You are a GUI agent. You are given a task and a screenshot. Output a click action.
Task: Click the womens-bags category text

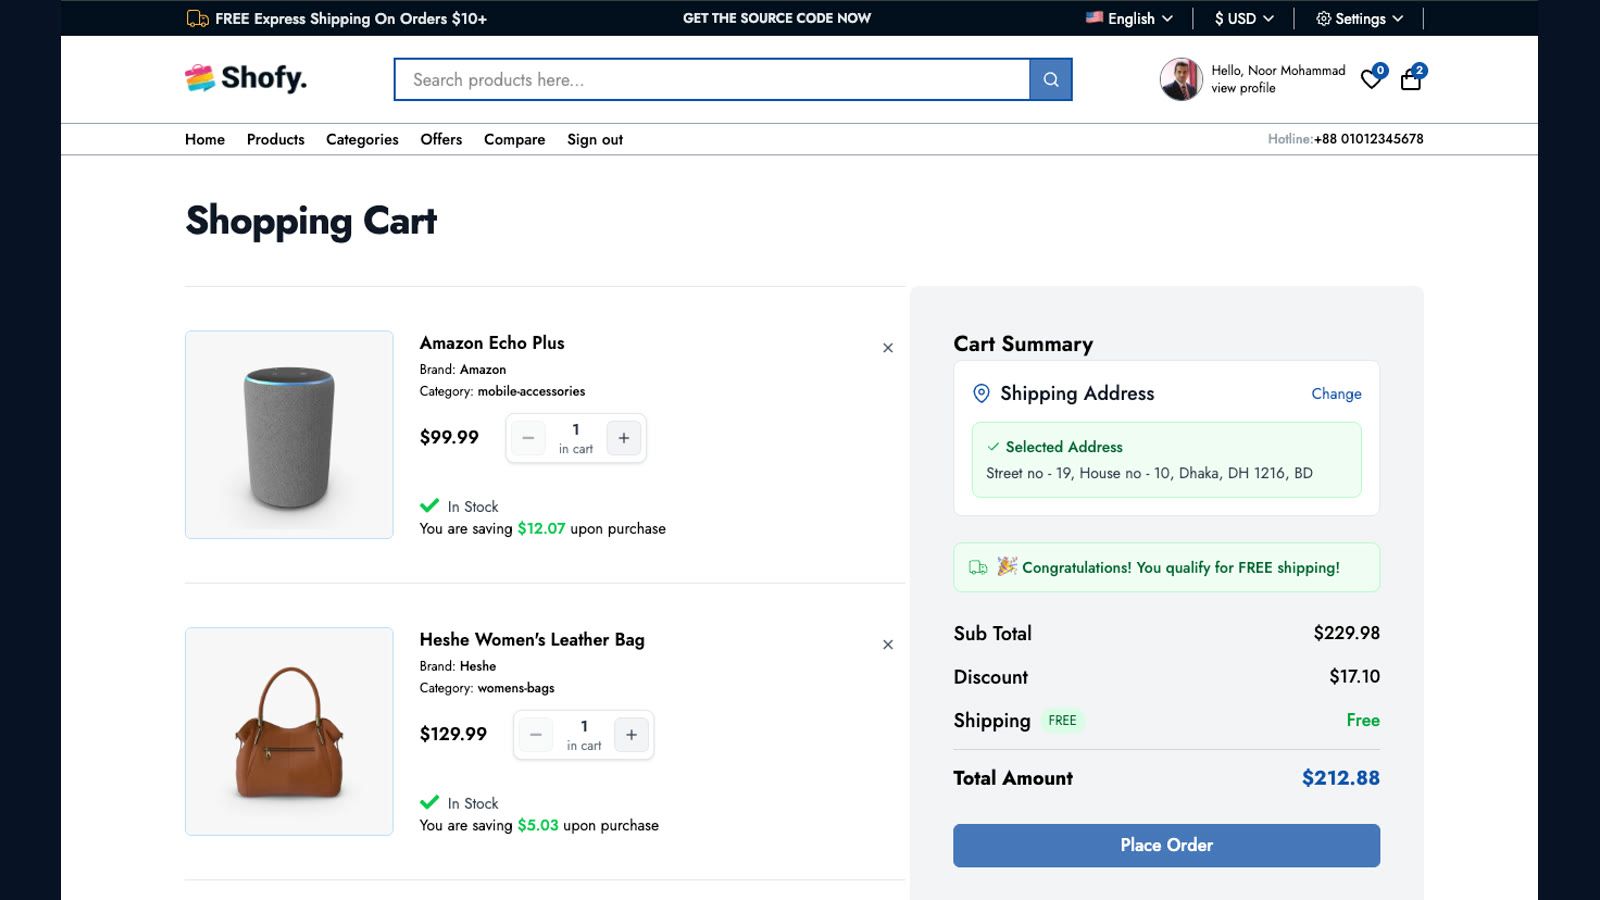point(516,688)
